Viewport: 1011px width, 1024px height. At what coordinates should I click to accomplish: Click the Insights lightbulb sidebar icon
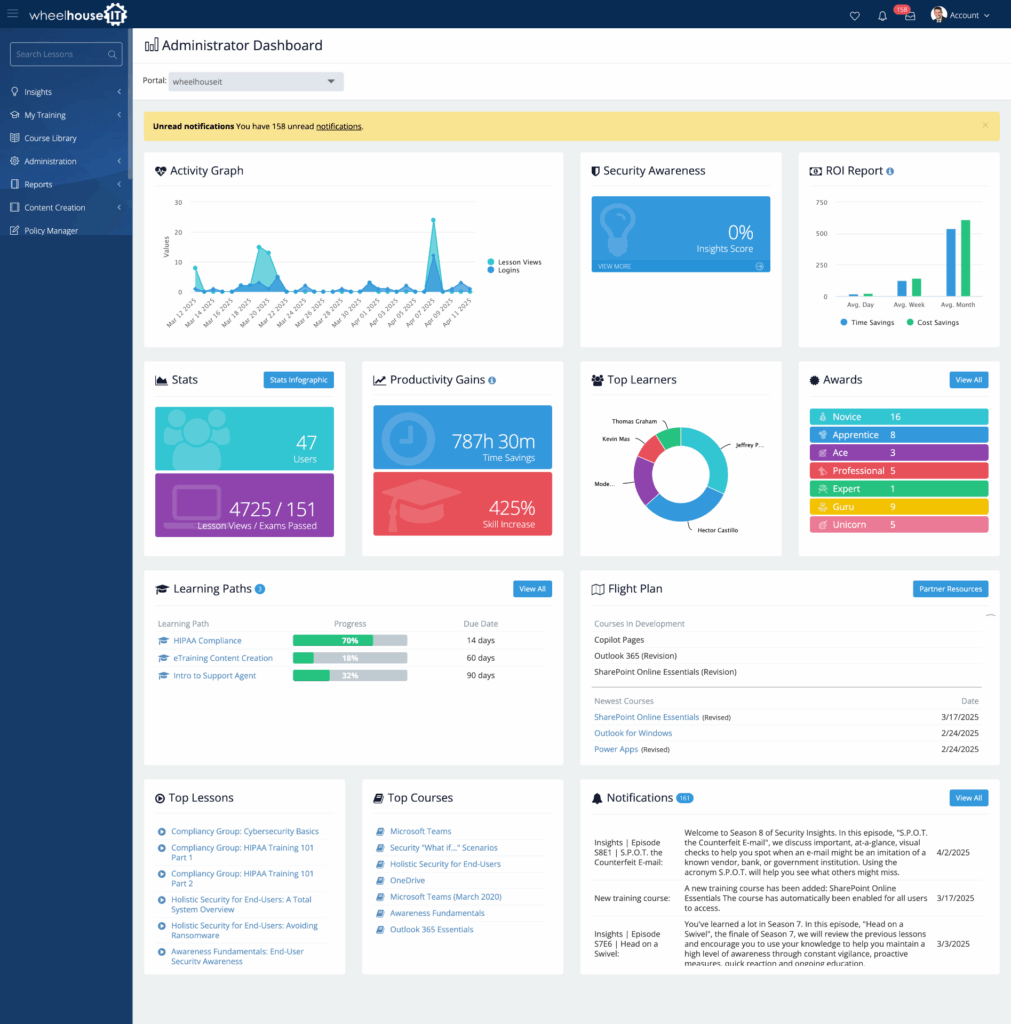[x=14, y=91]
